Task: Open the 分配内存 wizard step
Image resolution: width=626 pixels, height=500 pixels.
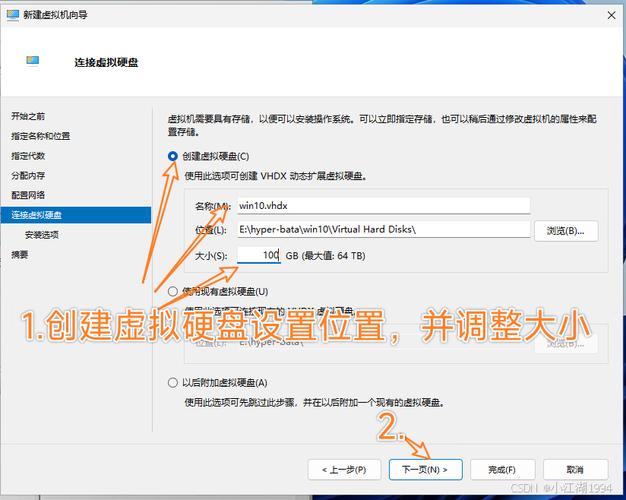Action: [28, 175]
